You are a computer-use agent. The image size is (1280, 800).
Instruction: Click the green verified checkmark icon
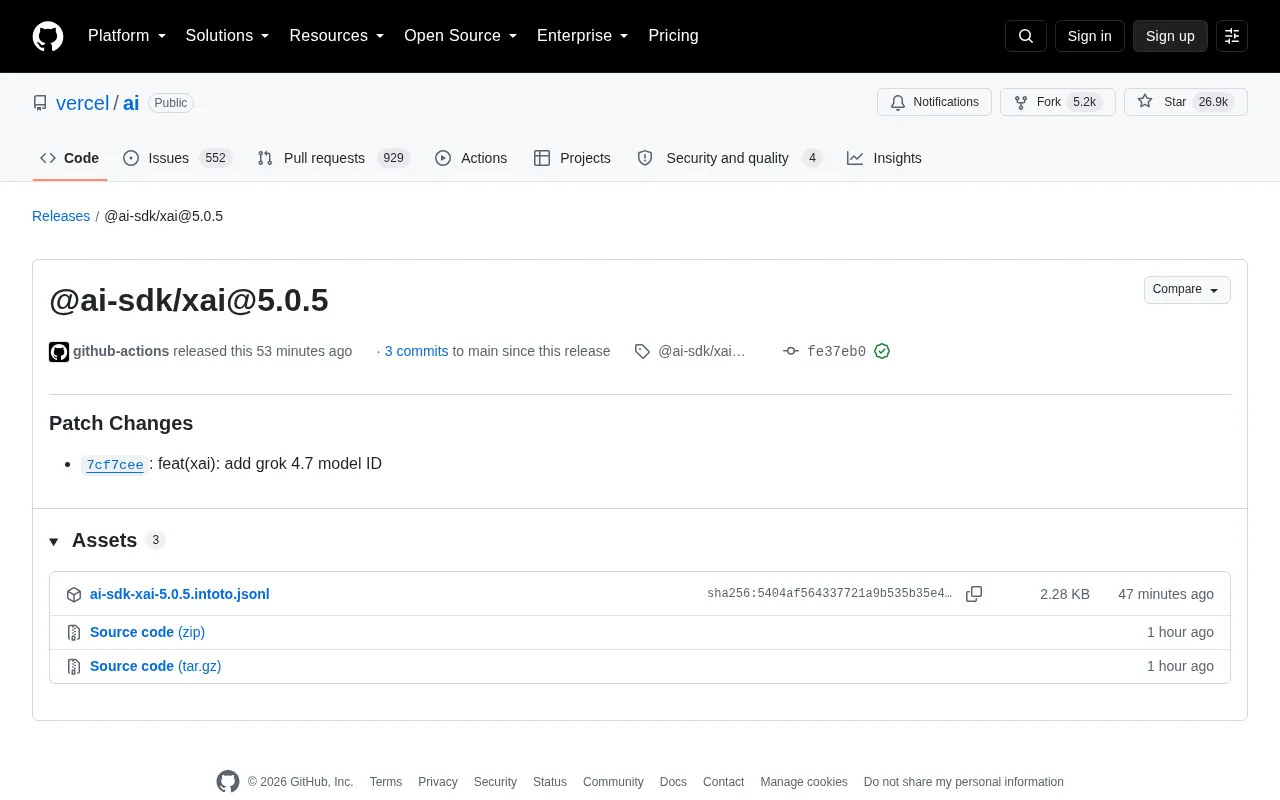click(x=882, y=351)
